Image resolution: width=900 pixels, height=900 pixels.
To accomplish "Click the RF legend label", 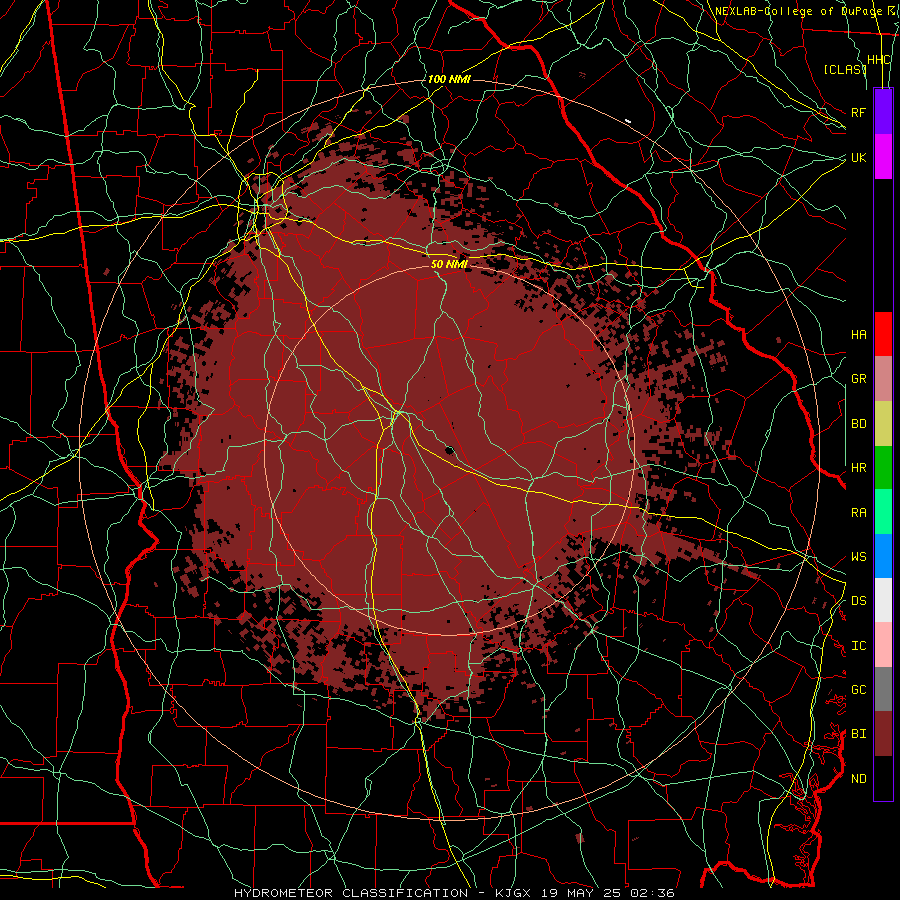I will (858, 112).
